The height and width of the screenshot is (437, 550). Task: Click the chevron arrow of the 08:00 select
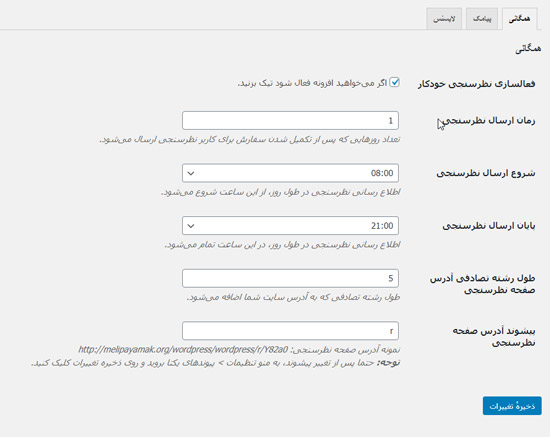[191, 173]
